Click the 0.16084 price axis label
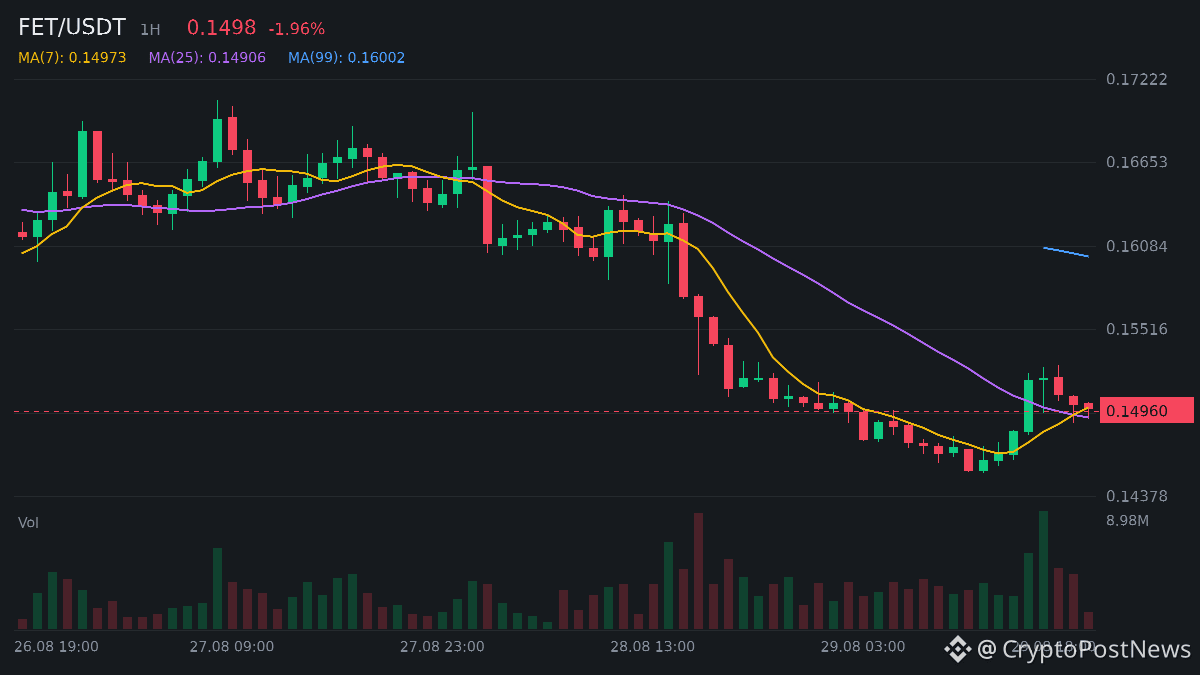Viewport: 1200px width, 675px height. click(x=1136, y=246)
